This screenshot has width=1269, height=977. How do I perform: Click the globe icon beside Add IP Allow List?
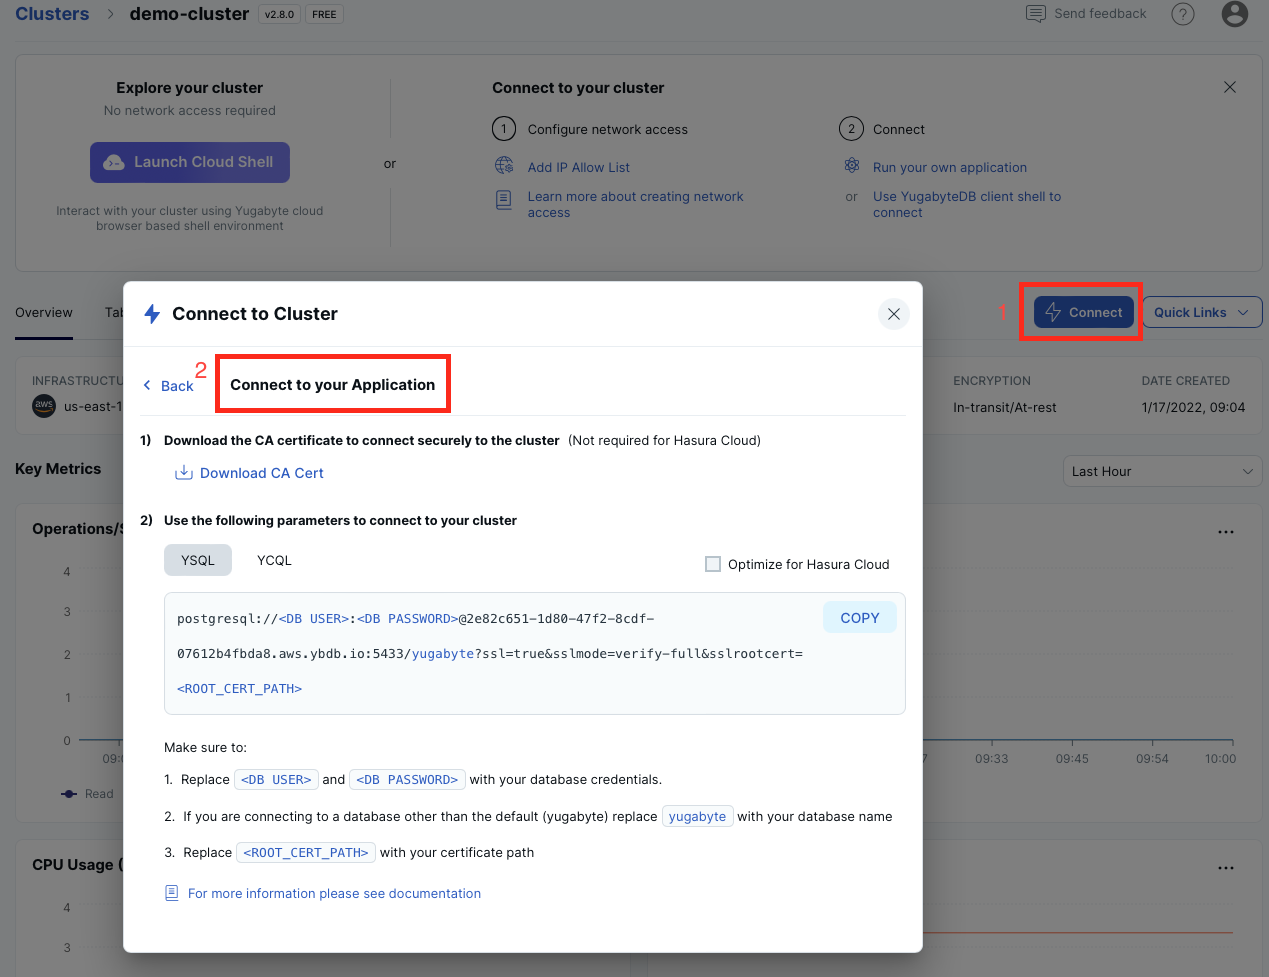coord(504,165)
